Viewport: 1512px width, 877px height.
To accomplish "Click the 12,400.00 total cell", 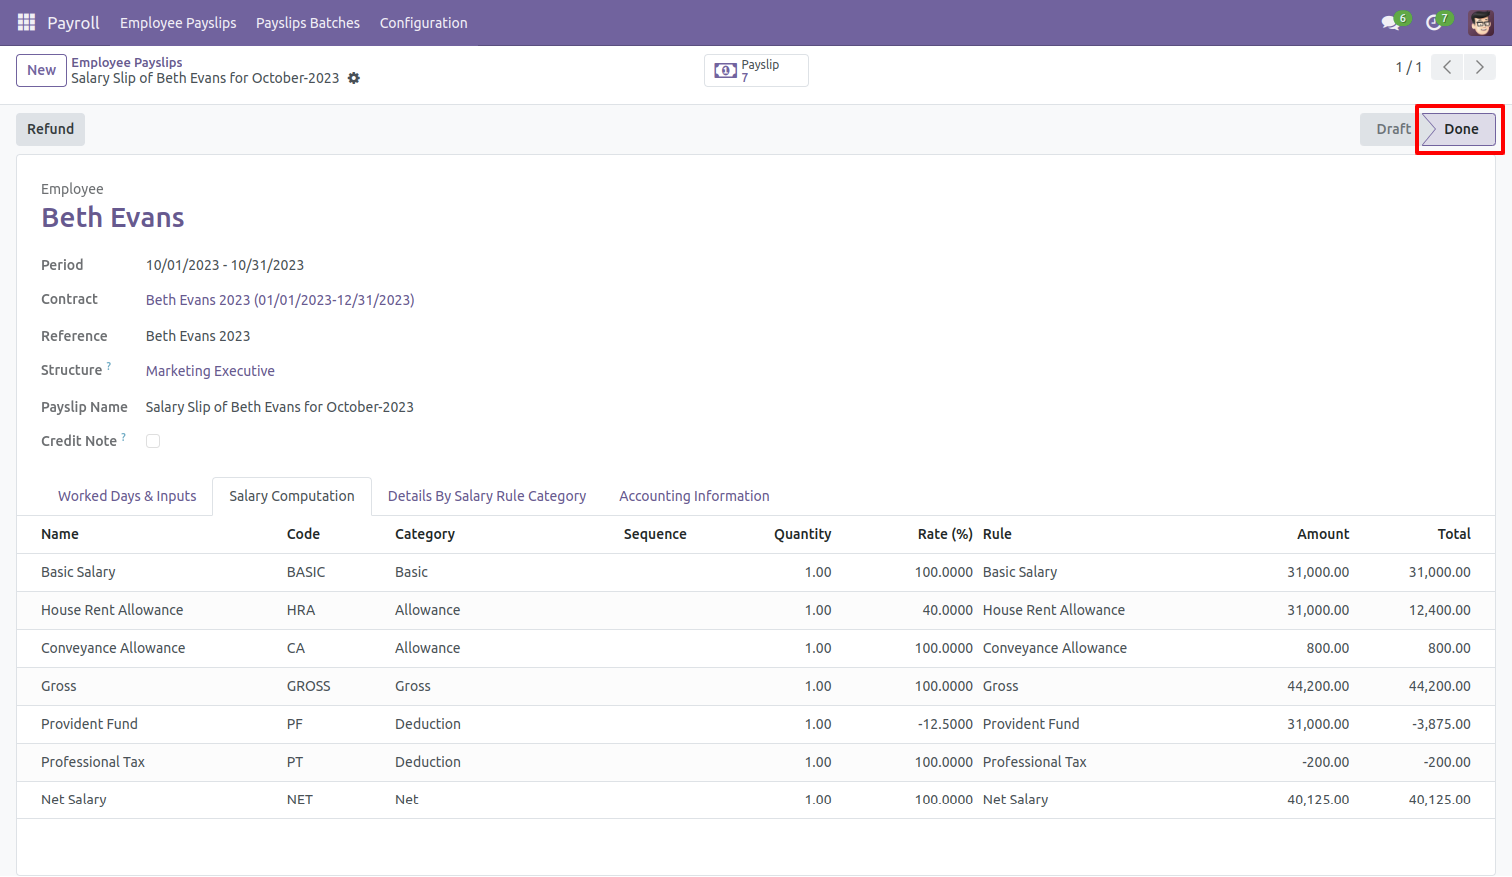I will [x=1440, y=610].
